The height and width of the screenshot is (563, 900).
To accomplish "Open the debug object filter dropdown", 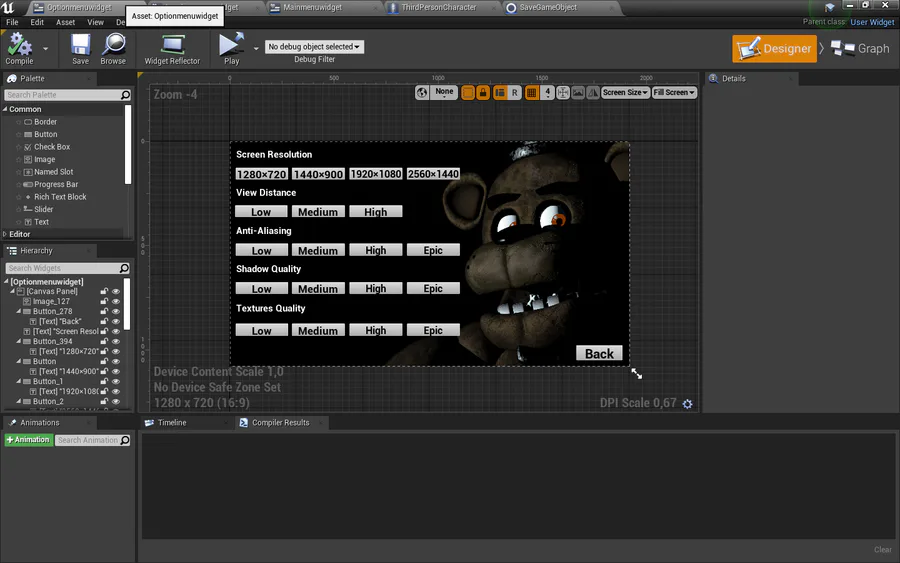I will 314,46.
